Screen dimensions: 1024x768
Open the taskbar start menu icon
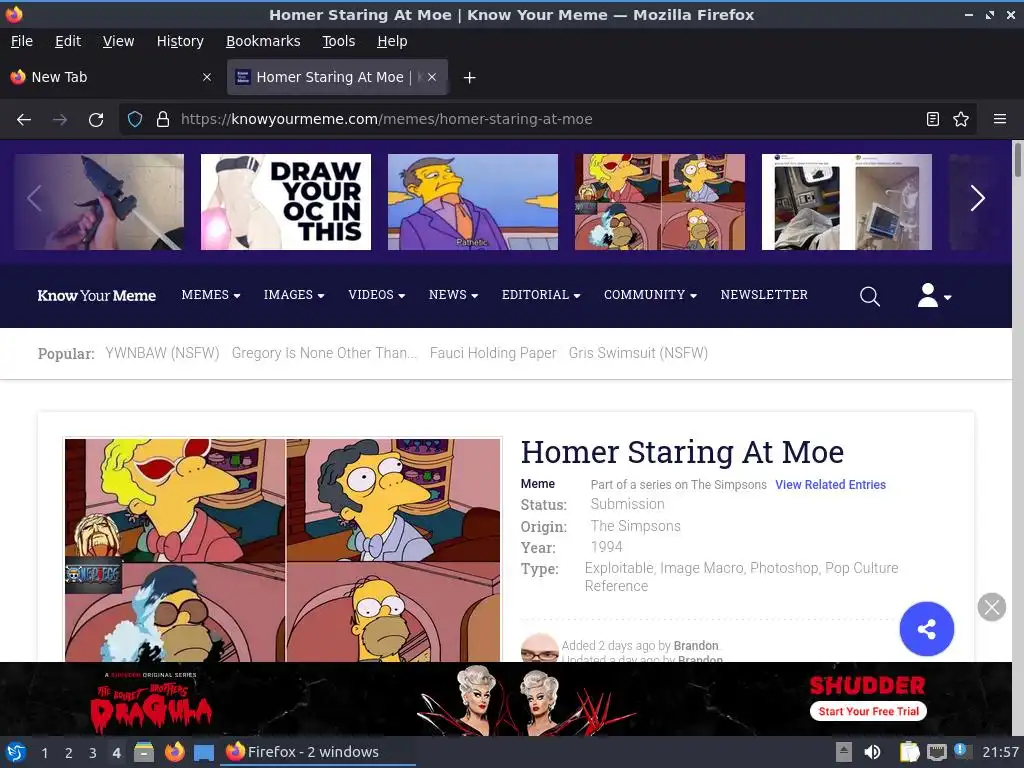(x=16, y=752)
